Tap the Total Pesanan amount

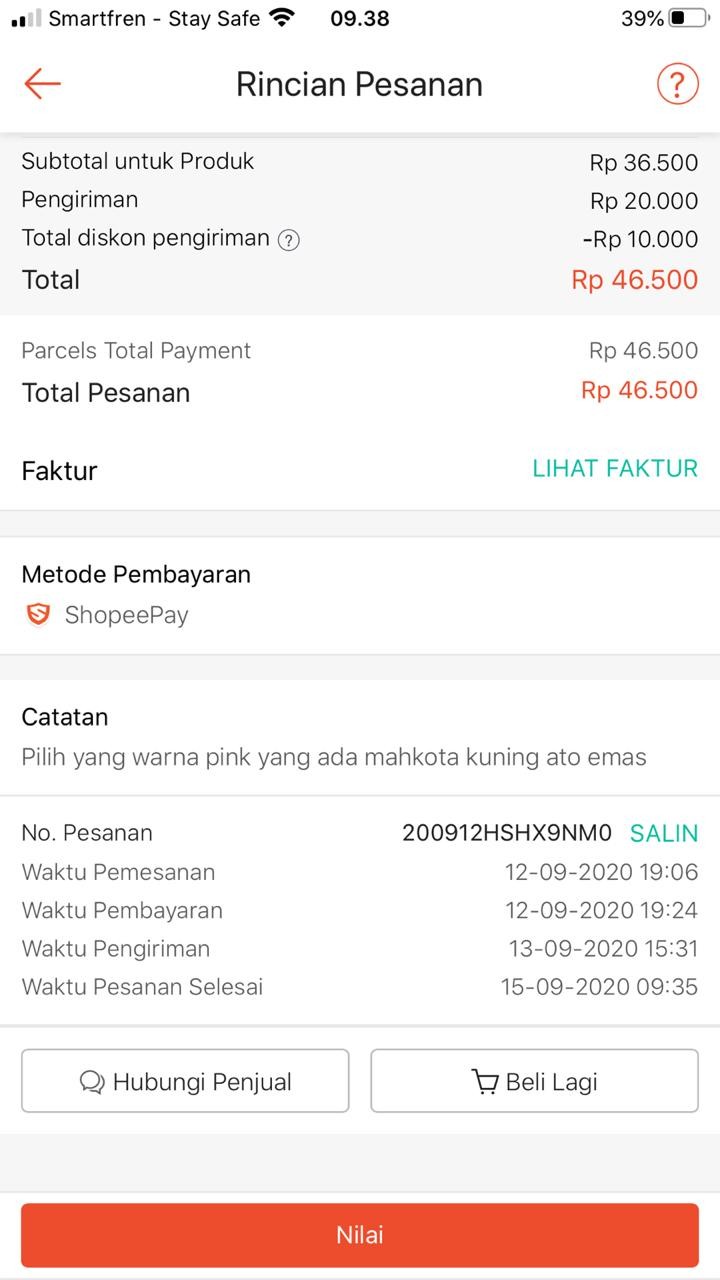tap(639, 391)
